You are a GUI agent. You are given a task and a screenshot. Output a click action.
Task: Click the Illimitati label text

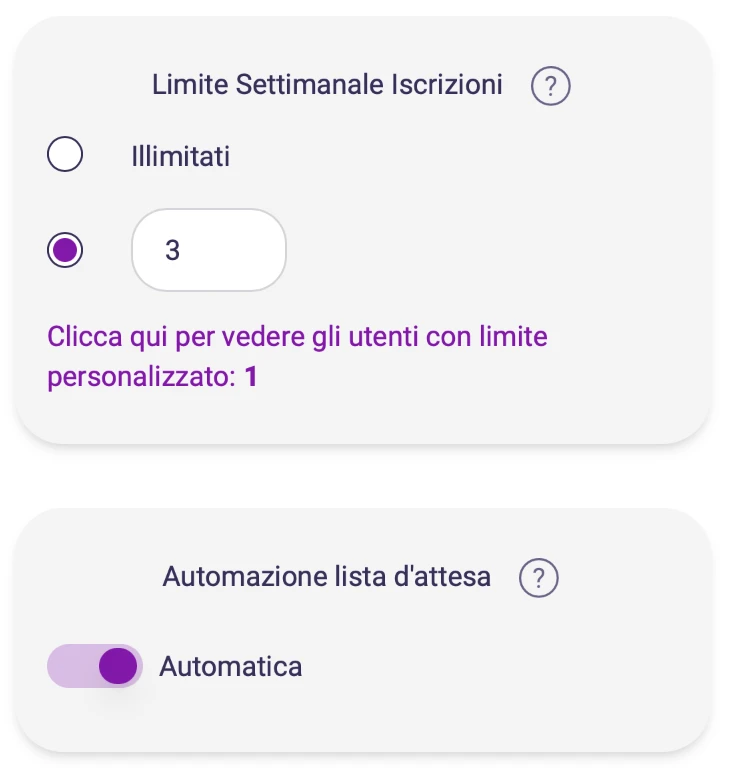[181, 157]
